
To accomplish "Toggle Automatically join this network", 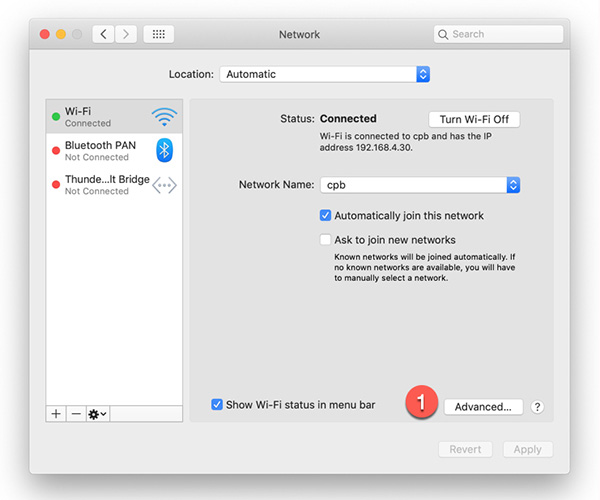I will pyautogui.click(x=325, y=215).
